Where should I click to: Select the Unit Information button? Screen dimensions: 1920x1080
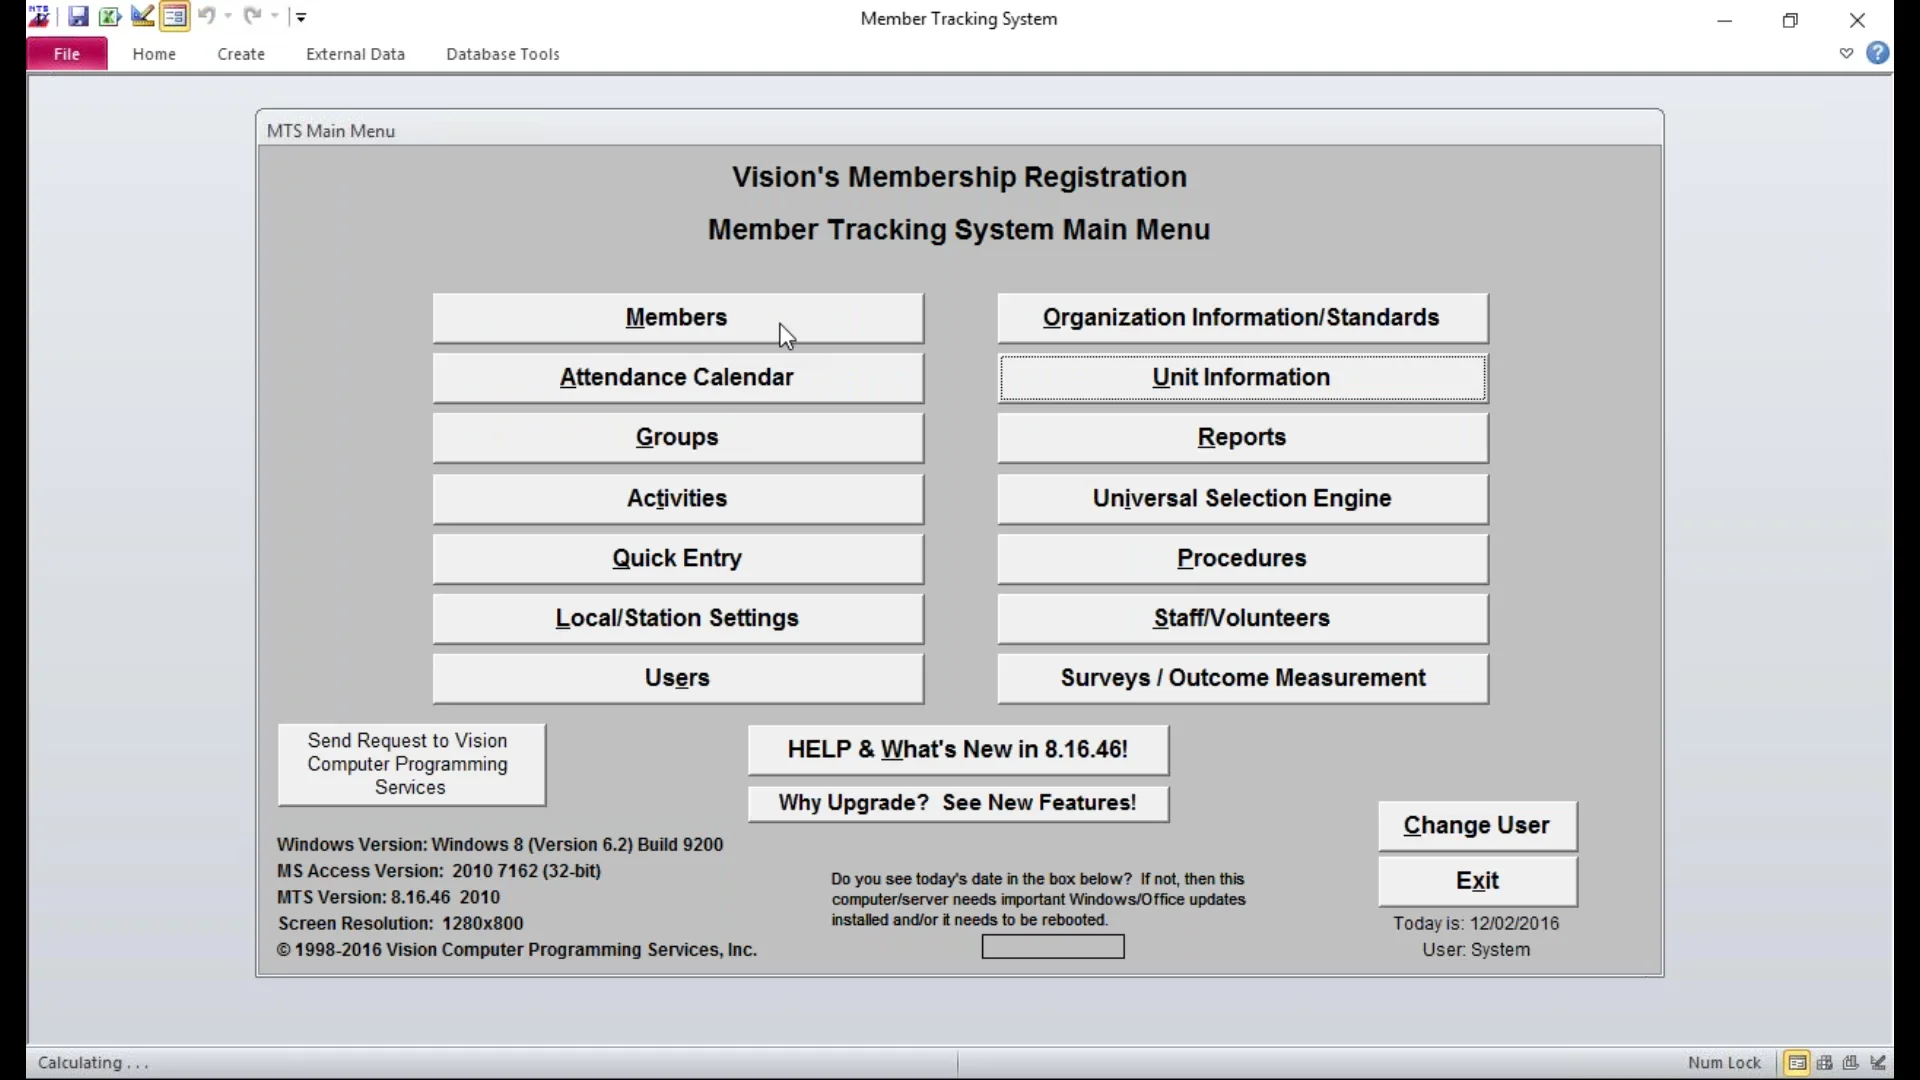(x=1242, y=378)
